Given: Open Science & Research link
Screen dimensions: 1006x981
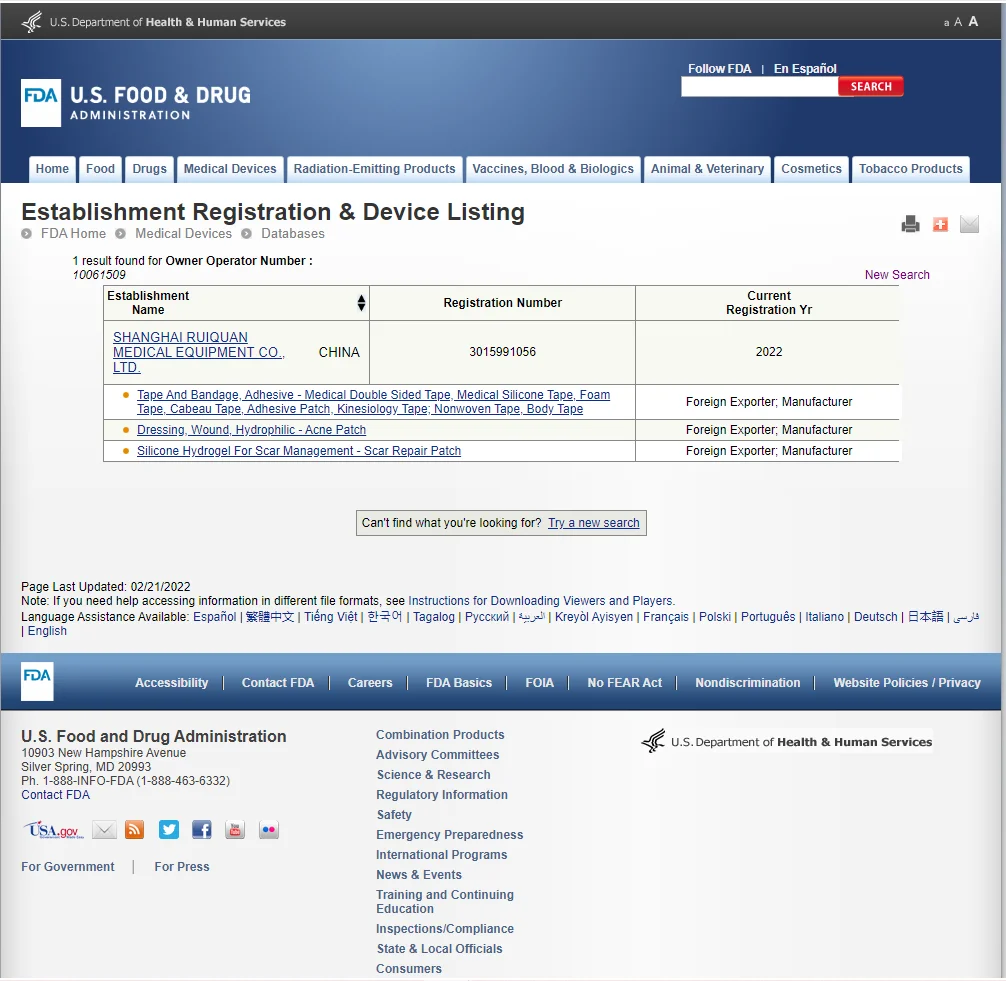Looking at the screenshot, I should [x=434, y=774].
